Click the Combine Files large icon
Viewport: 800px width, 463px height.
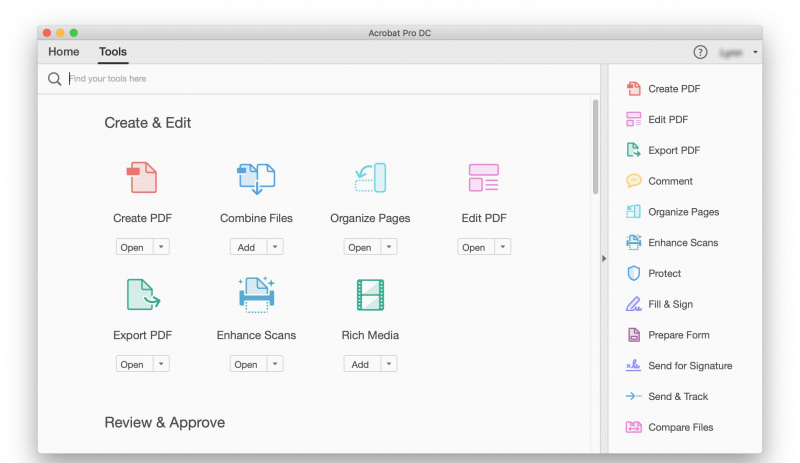[x=256, y=179]
